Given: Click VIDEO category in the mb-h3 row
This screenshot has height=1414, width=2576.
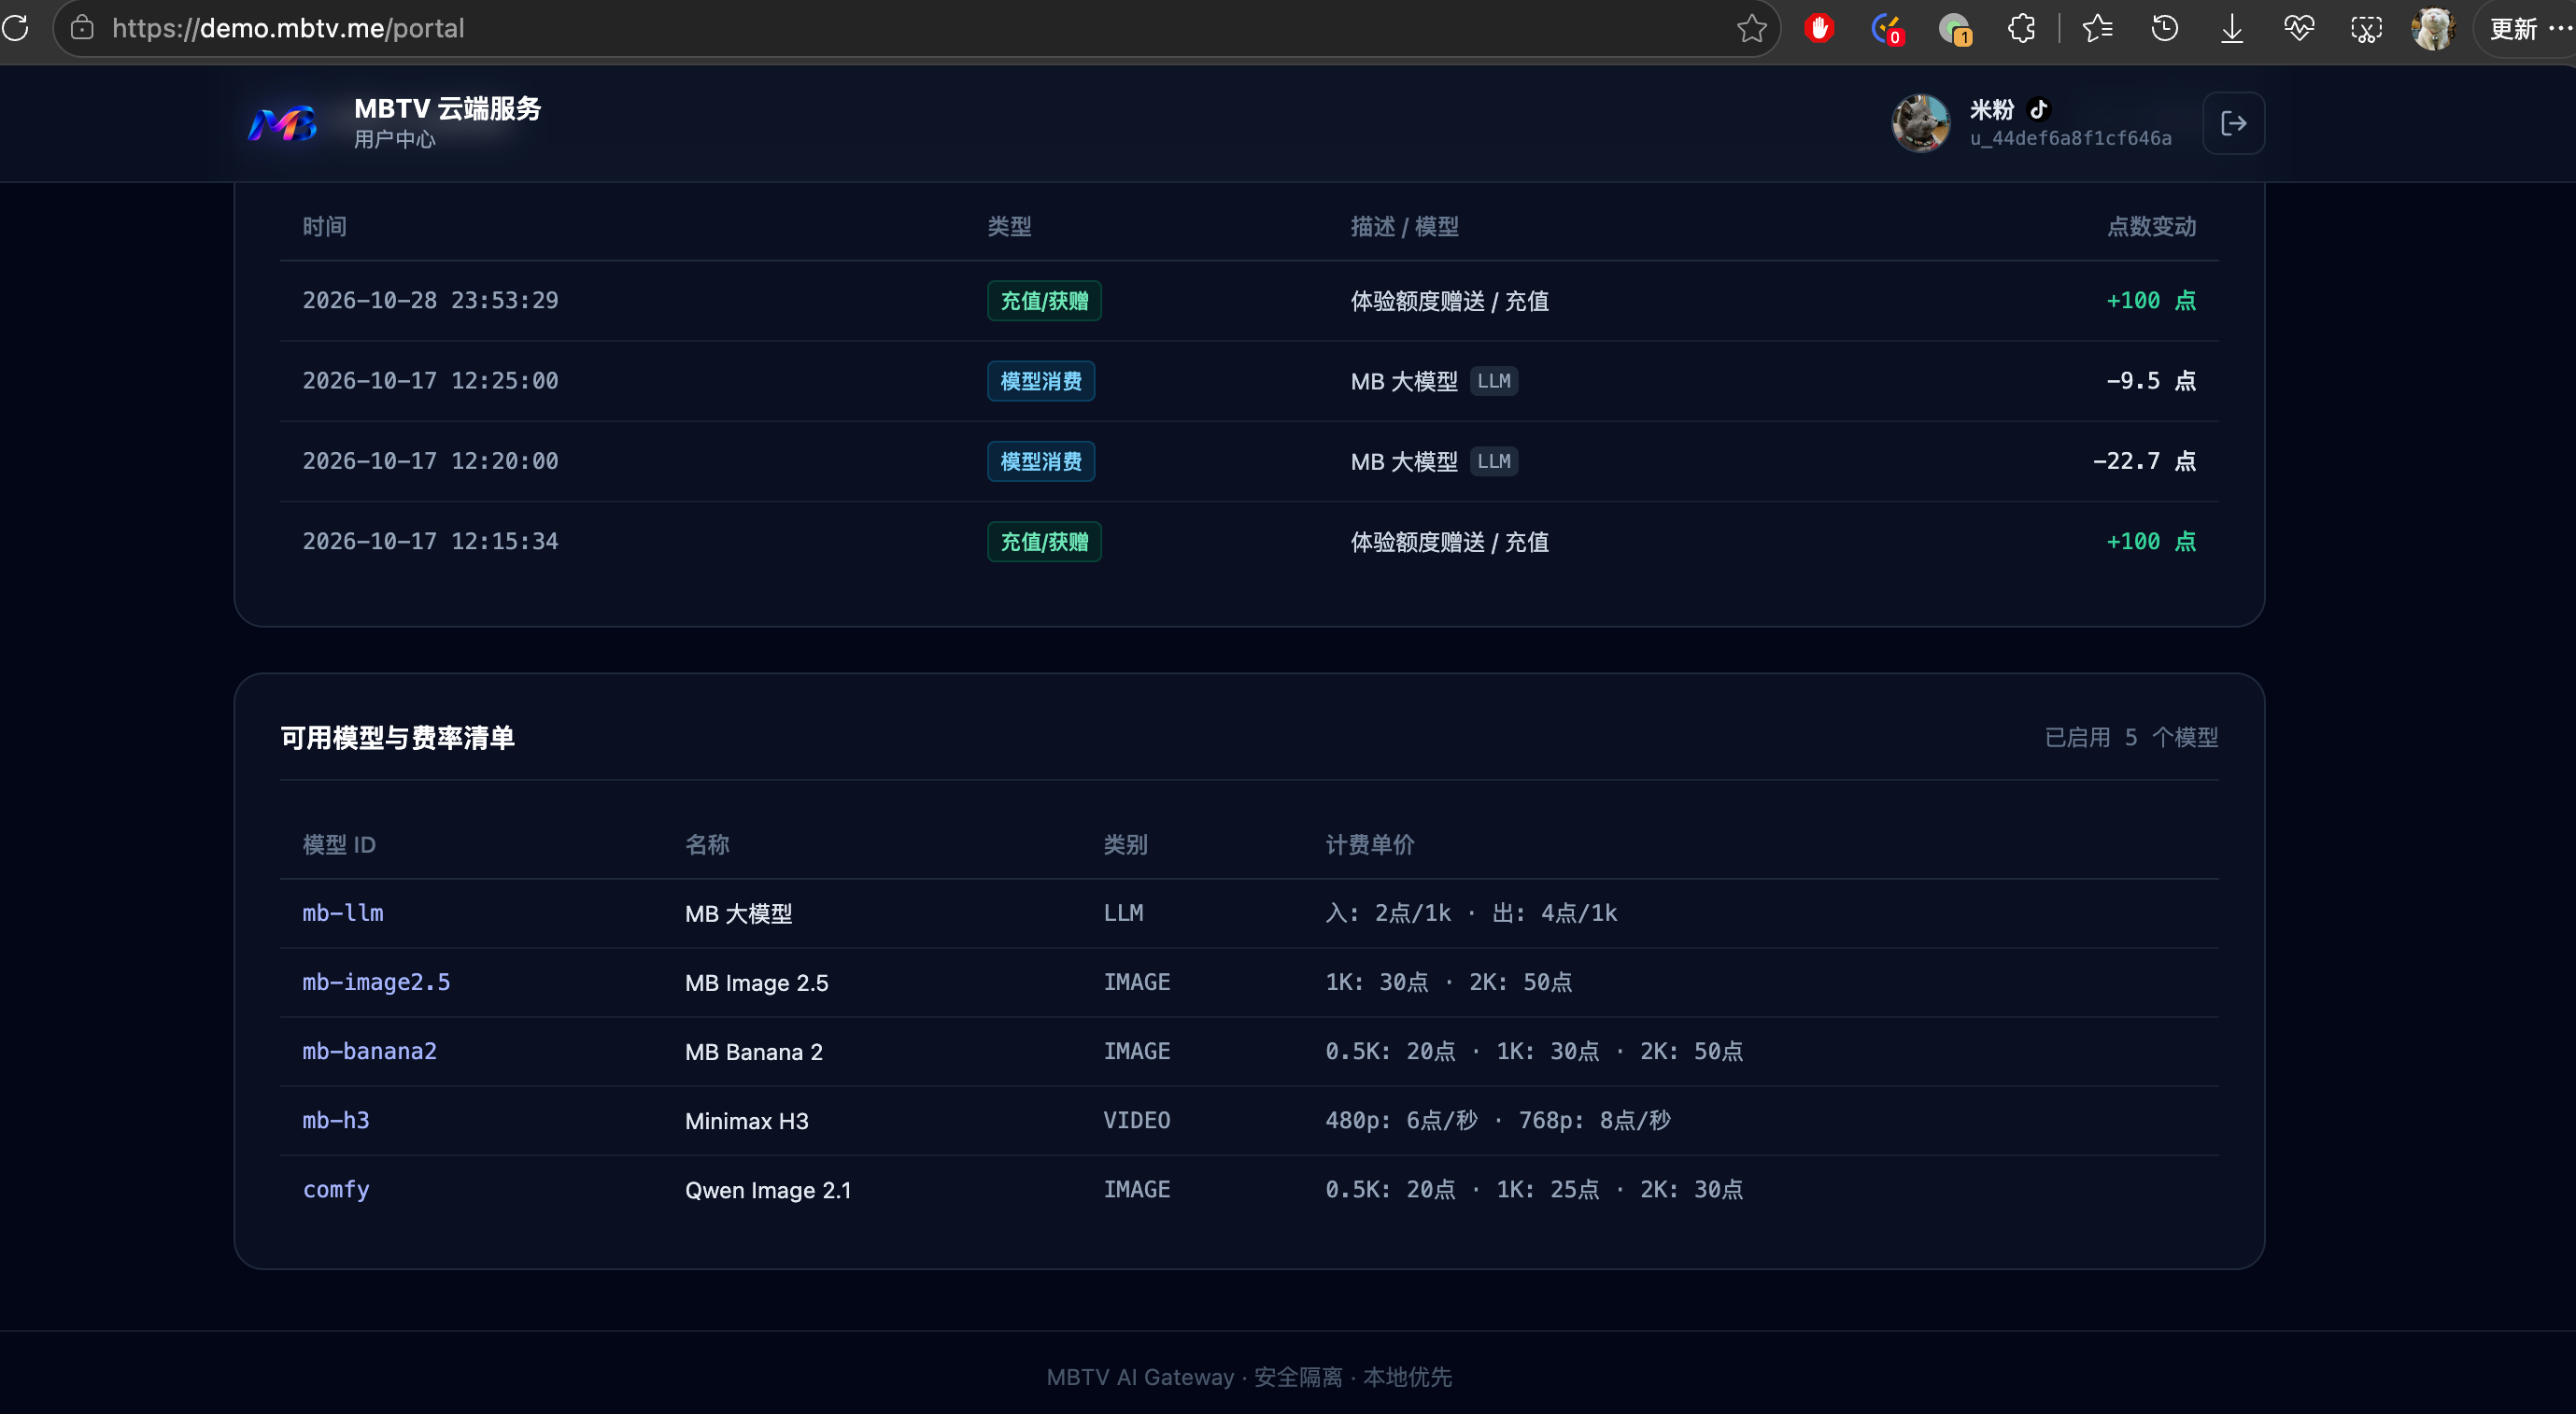Looking at the screenshot, I should click(x=1136, y=1120).
